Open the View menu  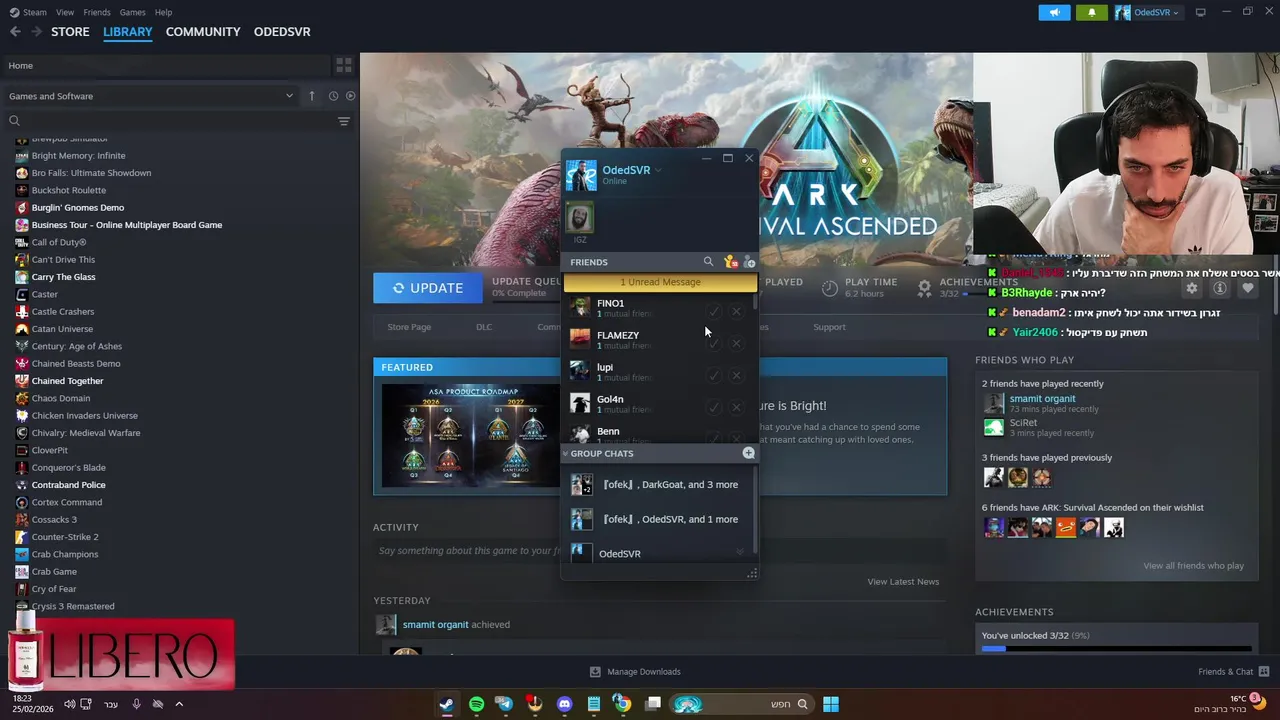[65, 12]
